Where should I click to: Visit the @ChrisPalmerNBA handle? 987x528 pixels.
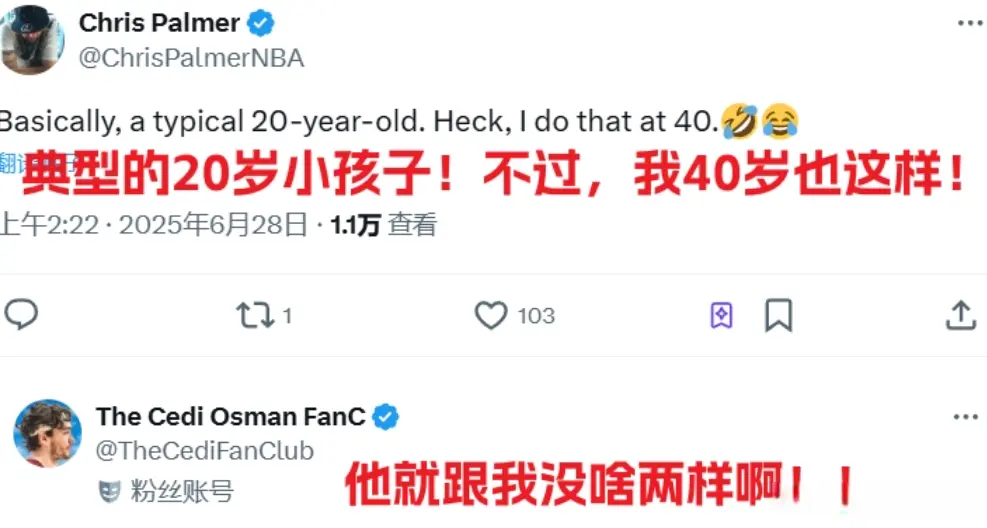coord(190,57)
